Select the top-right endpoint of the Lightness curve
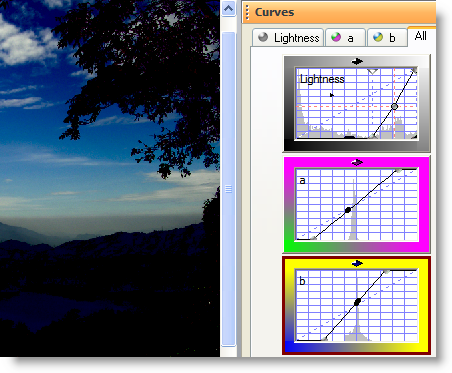The width and height of the screenshot is (452, 373). pyautogui.click(x=414, y=70)
